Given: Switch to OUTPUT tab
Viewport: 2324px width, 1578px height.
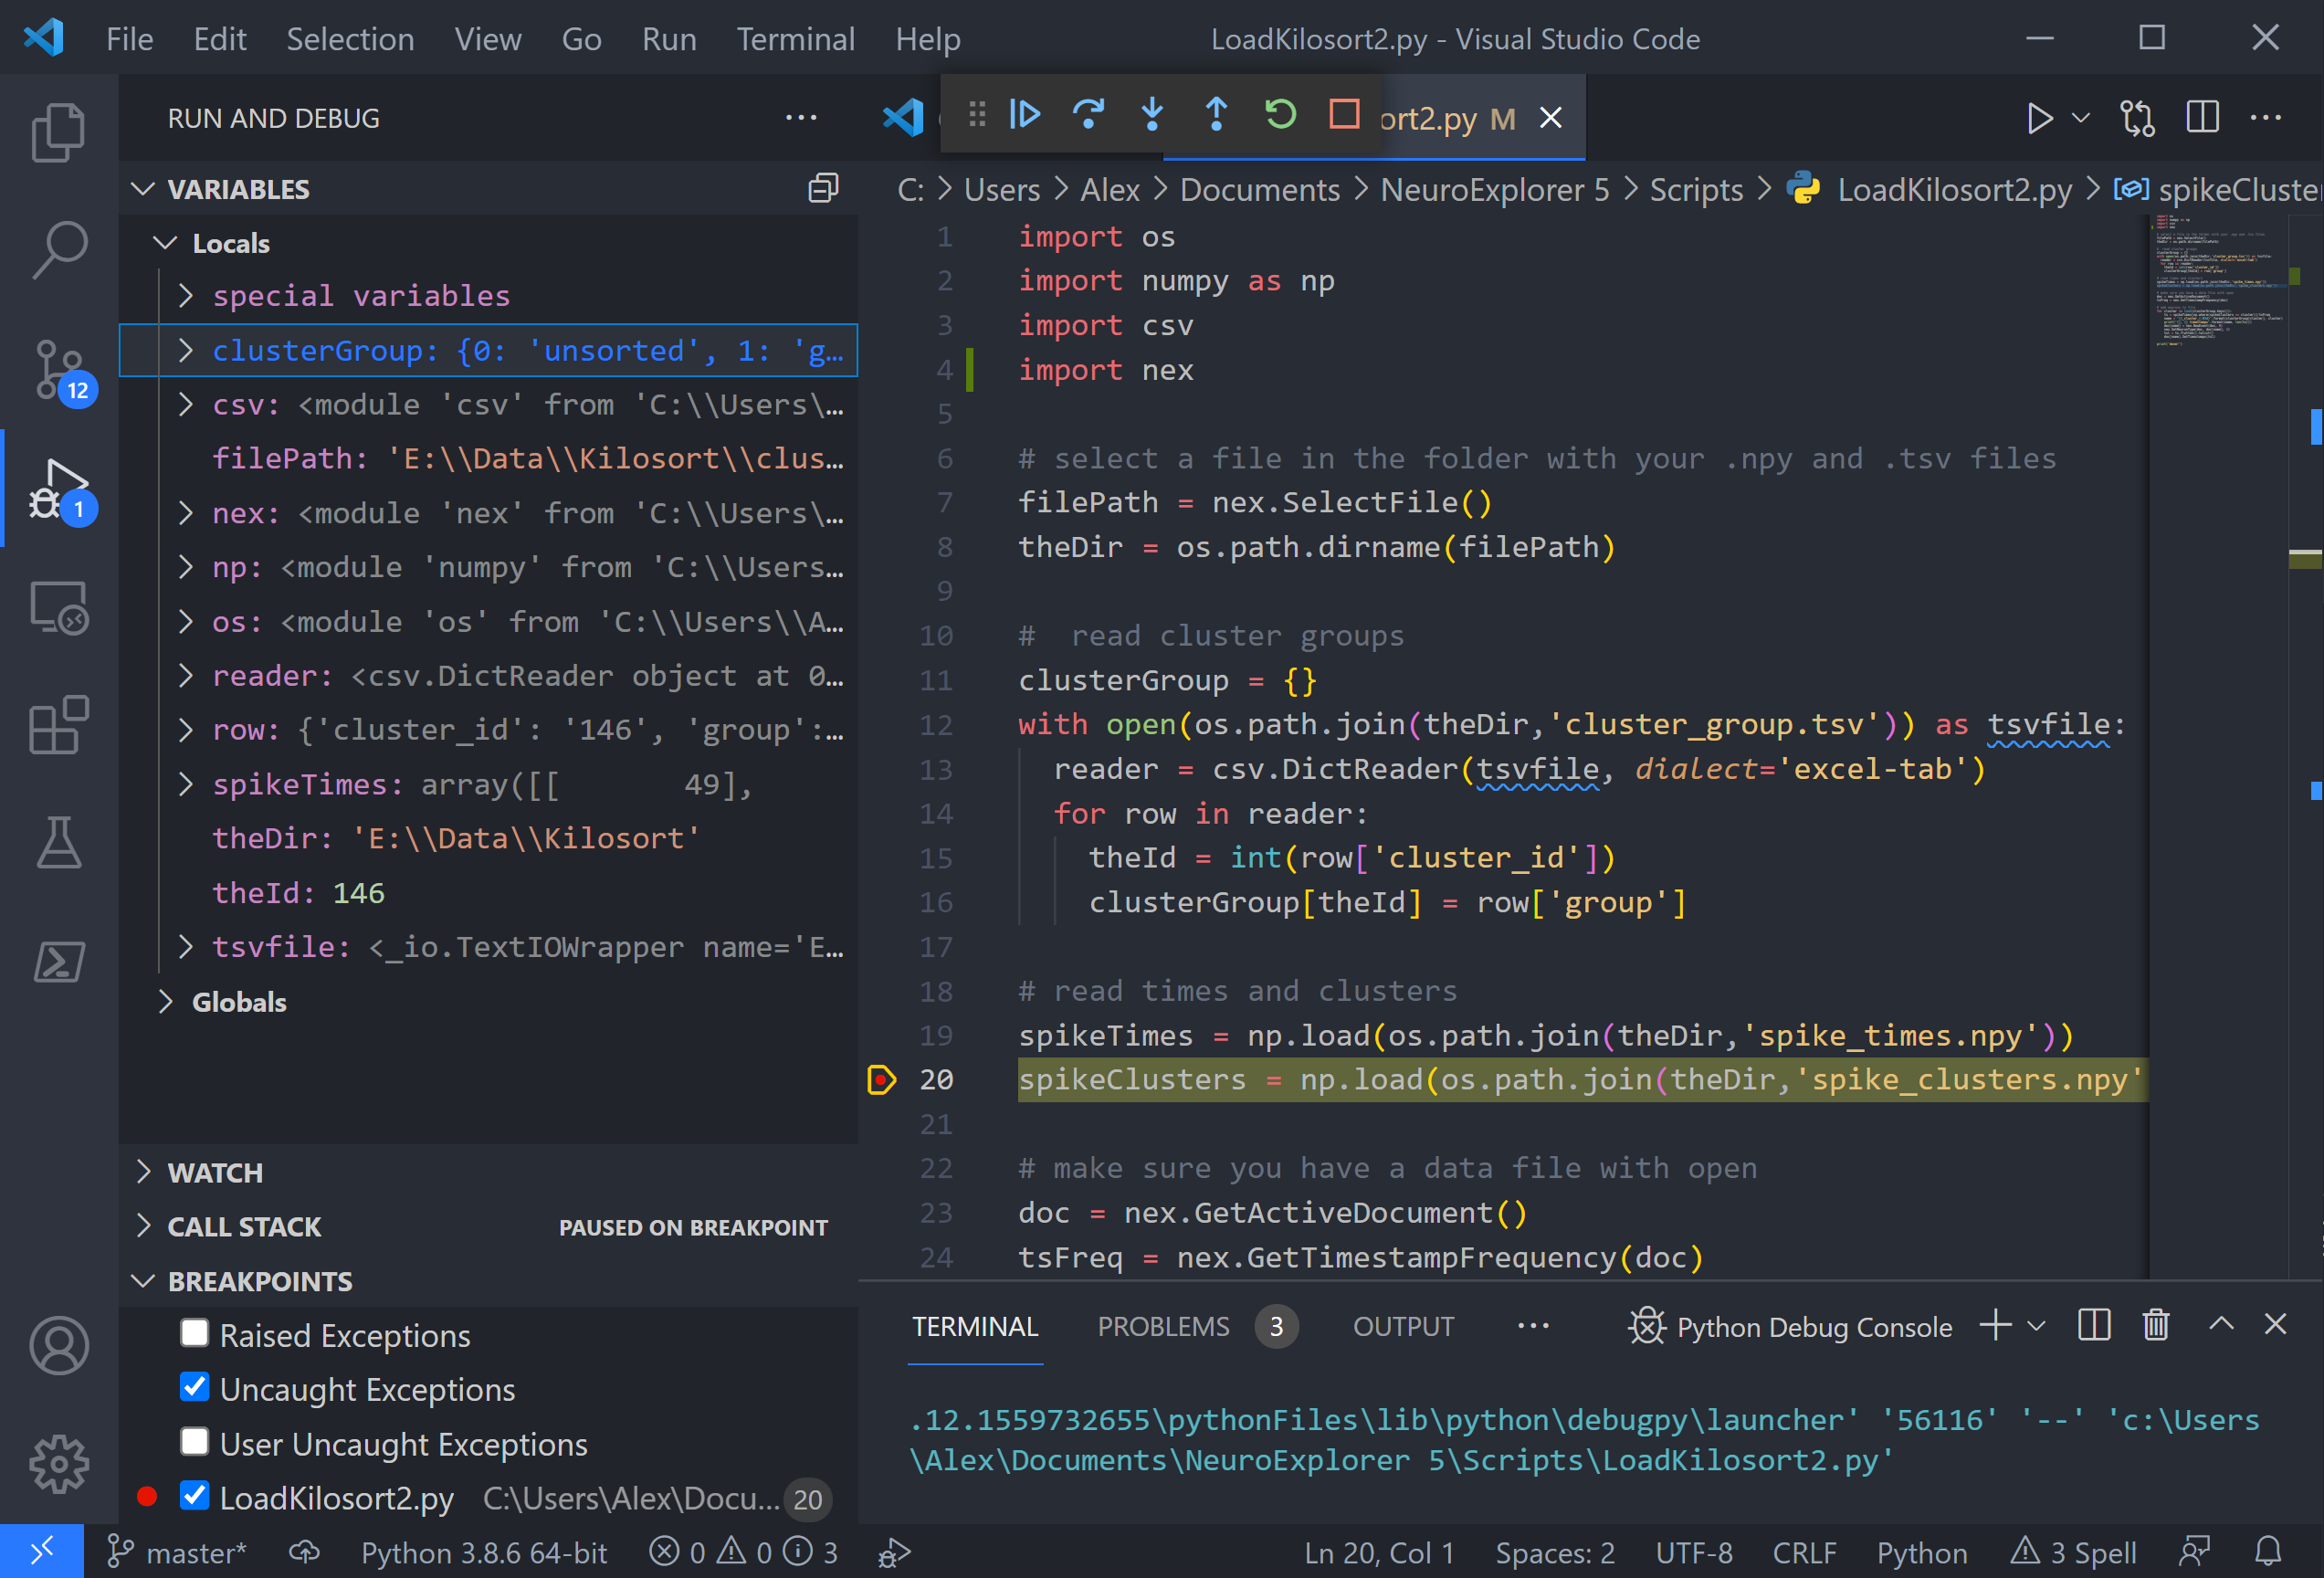Looking at the screenshot, I should [x=1403, y=1326].
